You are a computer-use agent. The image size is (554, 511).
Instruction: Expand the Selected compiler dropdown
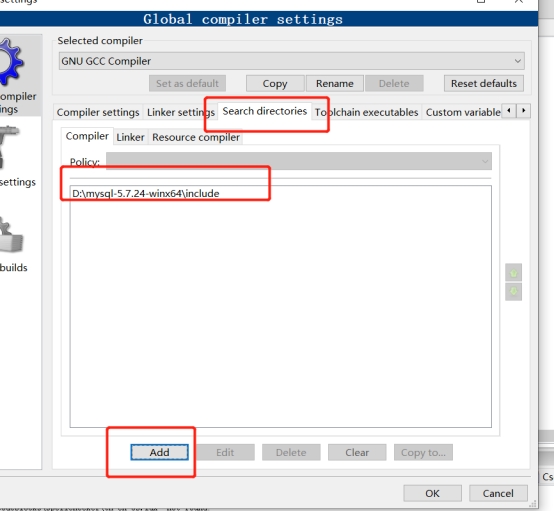(x=291, y=61)
